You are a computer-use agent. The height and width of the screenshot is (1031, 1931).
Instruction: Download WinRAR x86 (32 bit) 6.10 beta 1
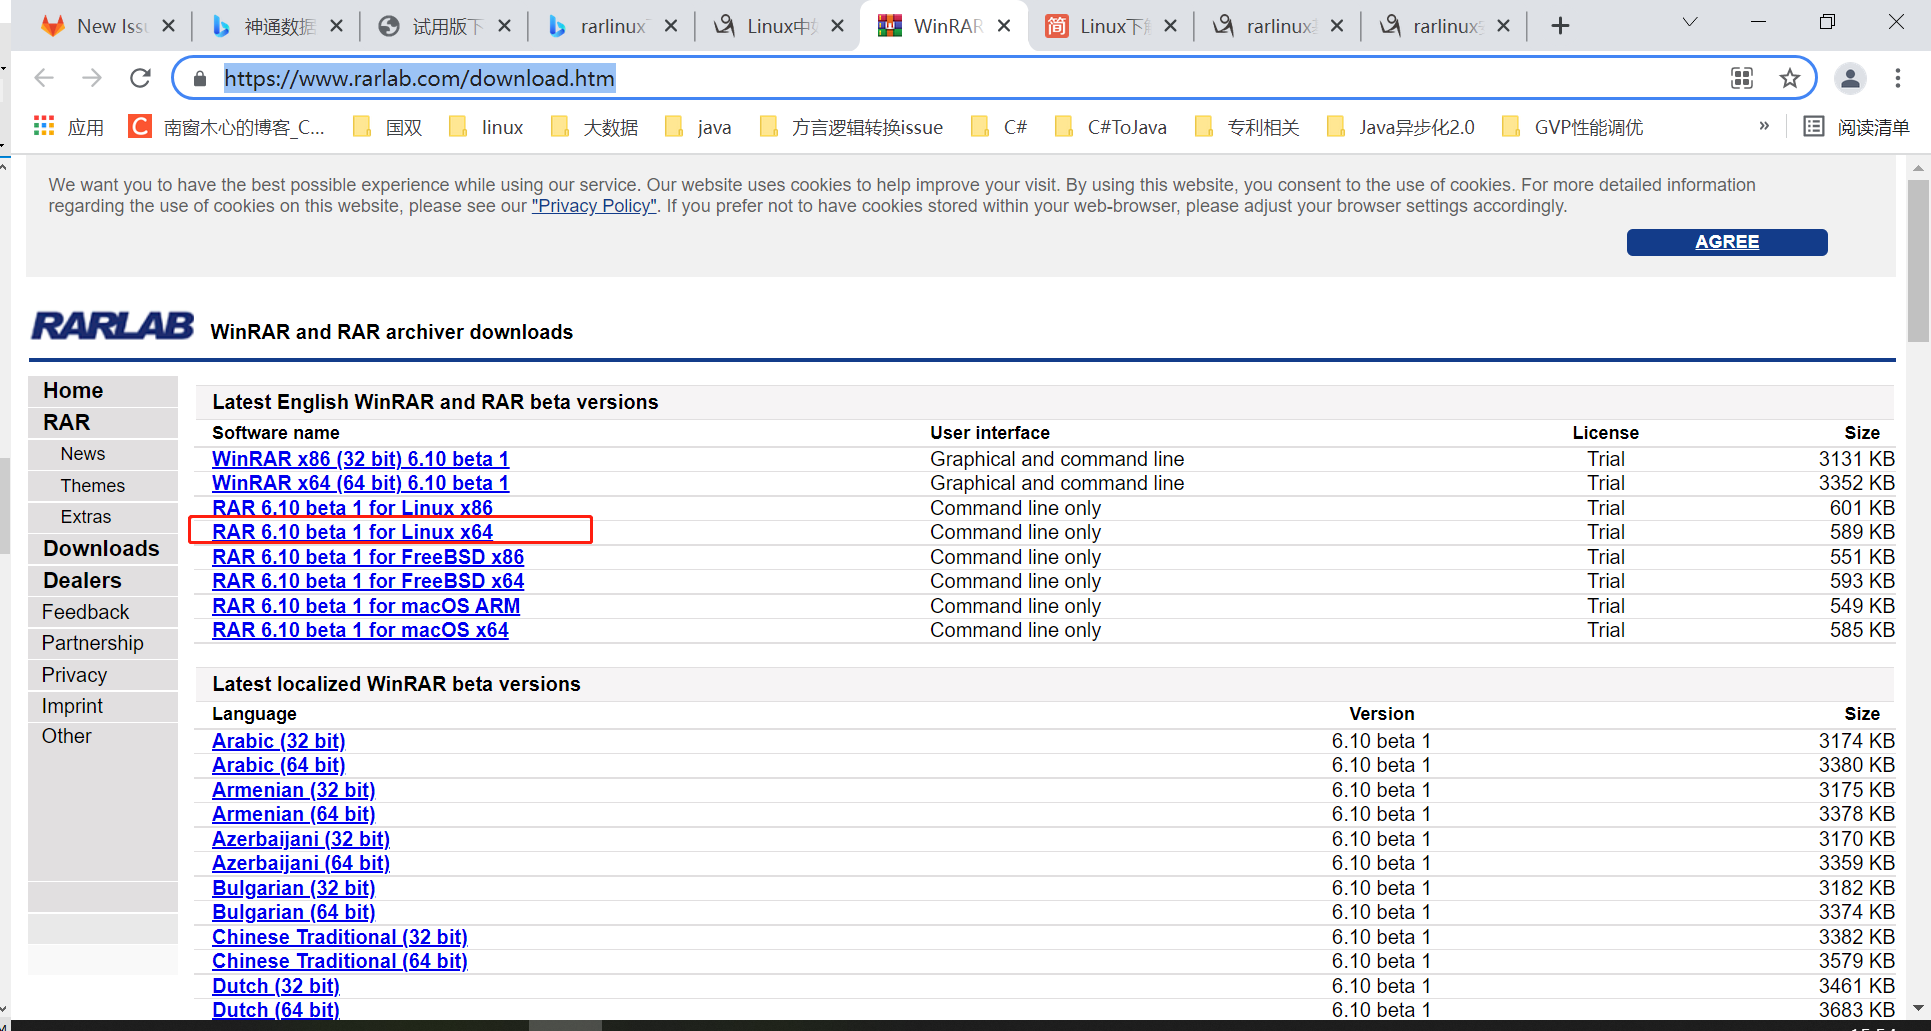(x=360, y=459)
